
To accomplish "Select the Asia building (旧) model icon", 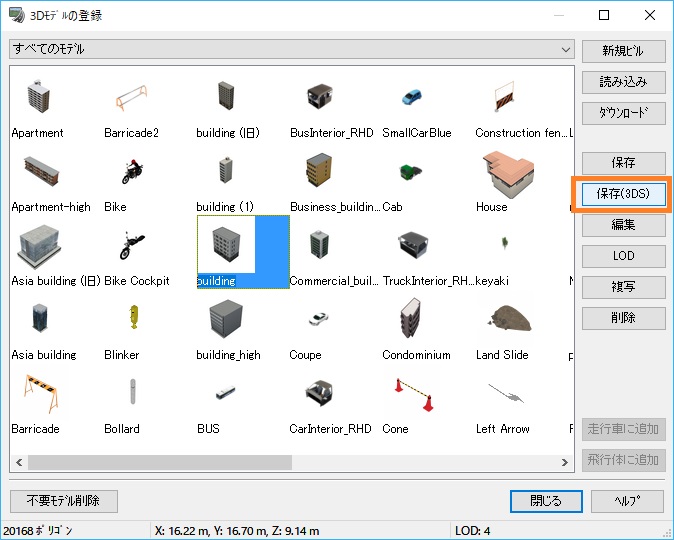I will [39, 246].
